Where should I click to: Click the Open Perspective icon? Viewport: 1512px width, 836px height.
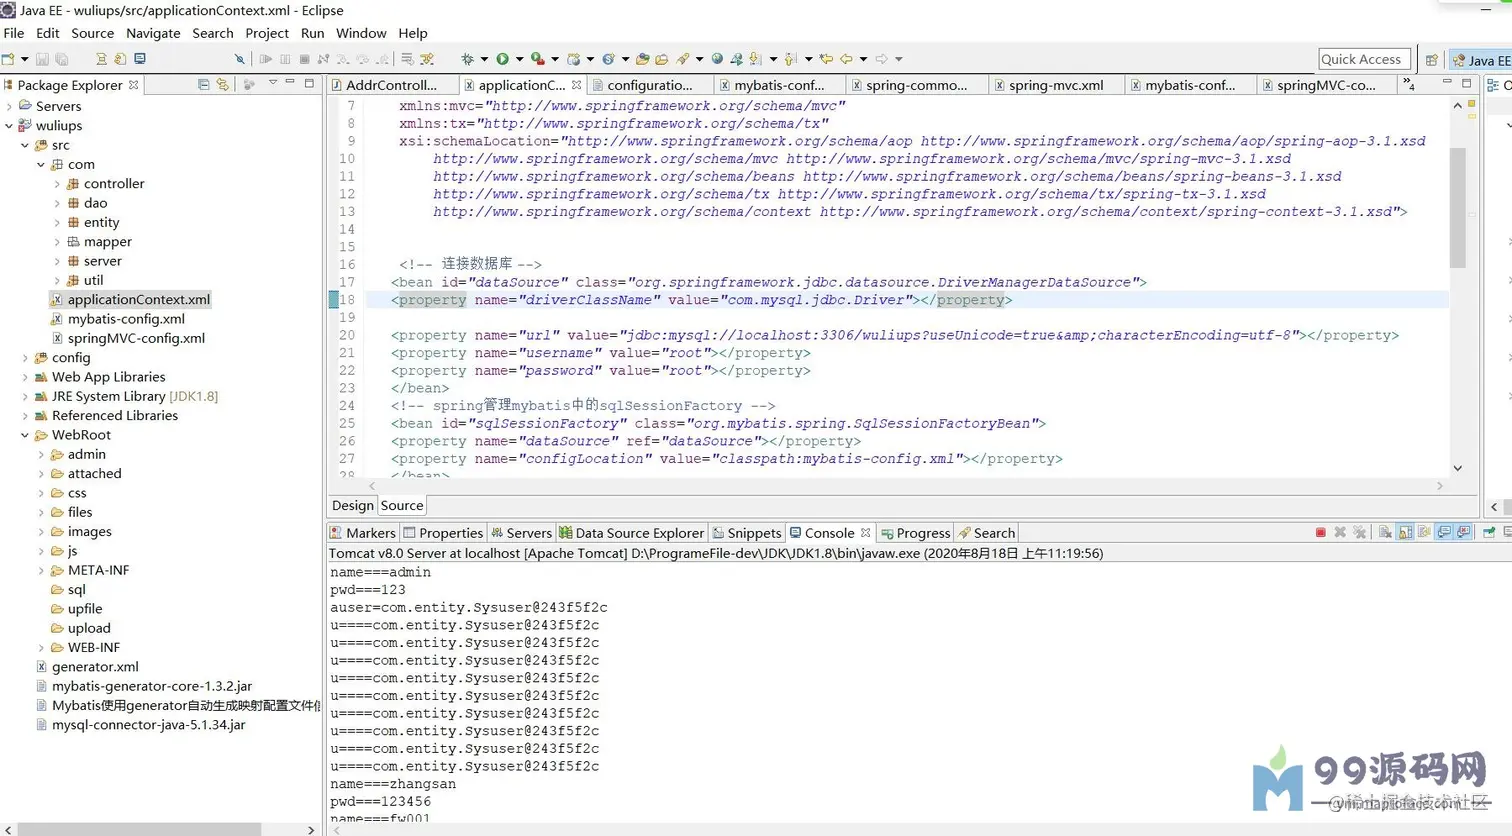pyautogui.click(x=1432, y=60)
